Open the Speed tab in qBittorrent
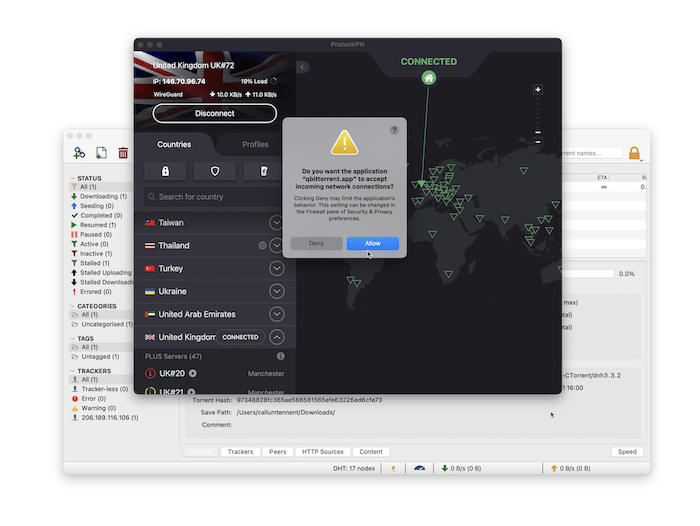The height and width of the screenshot is (526, 700). (x=627, y=452)
